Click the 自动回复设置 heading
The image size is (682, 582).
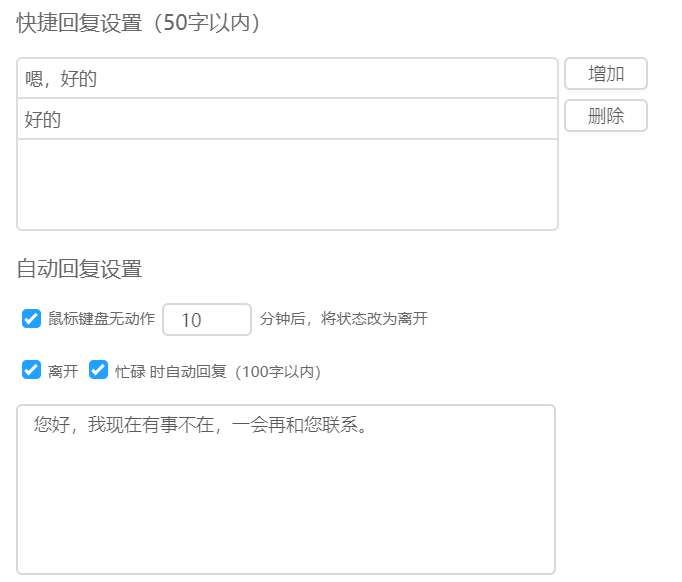[79, 268]
